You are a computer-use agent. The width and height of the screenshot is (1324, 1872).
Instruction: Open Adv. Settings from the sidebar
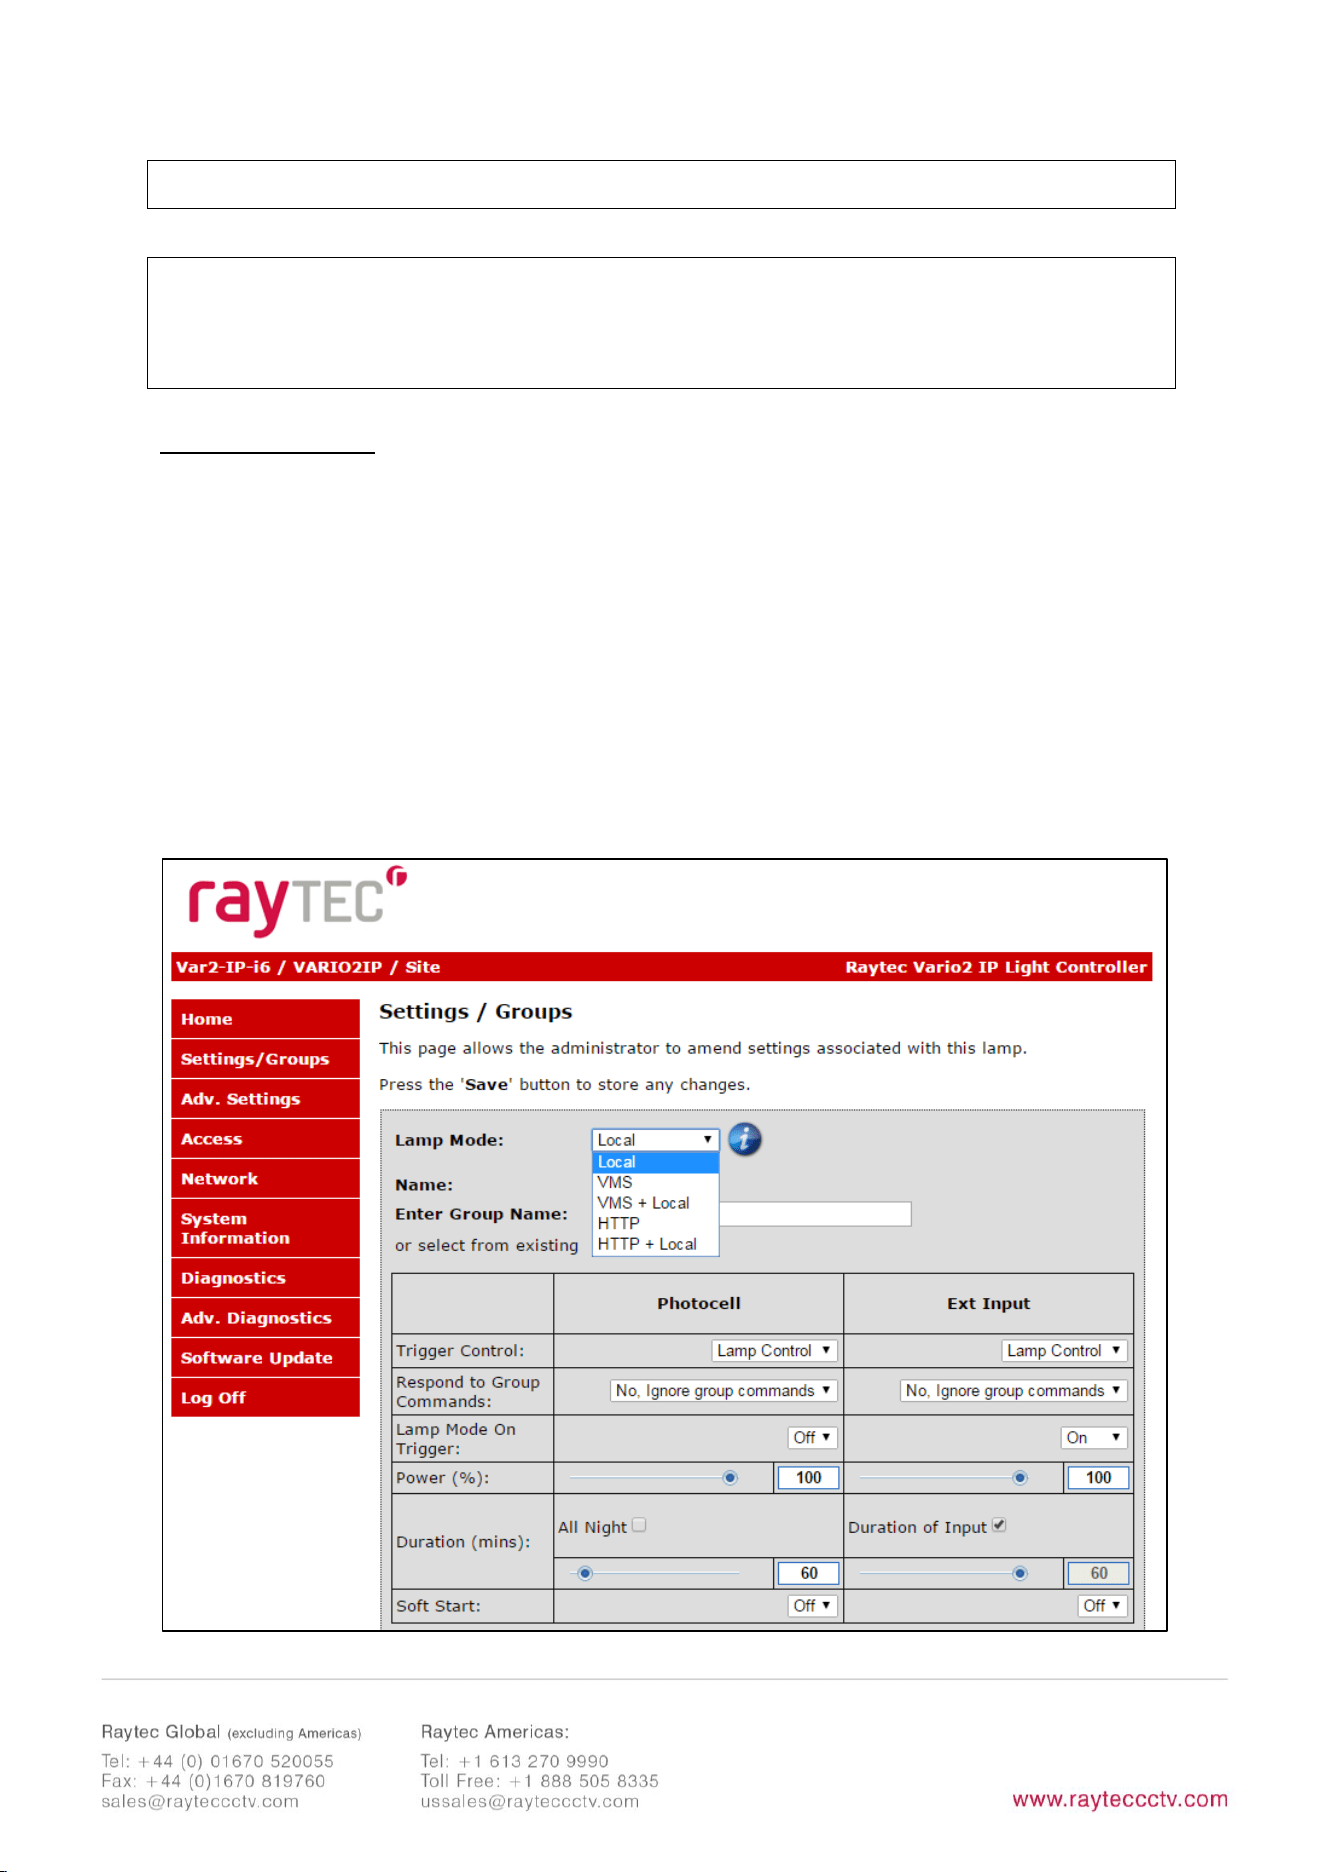pyautogui.click(x=265, y=1099)
